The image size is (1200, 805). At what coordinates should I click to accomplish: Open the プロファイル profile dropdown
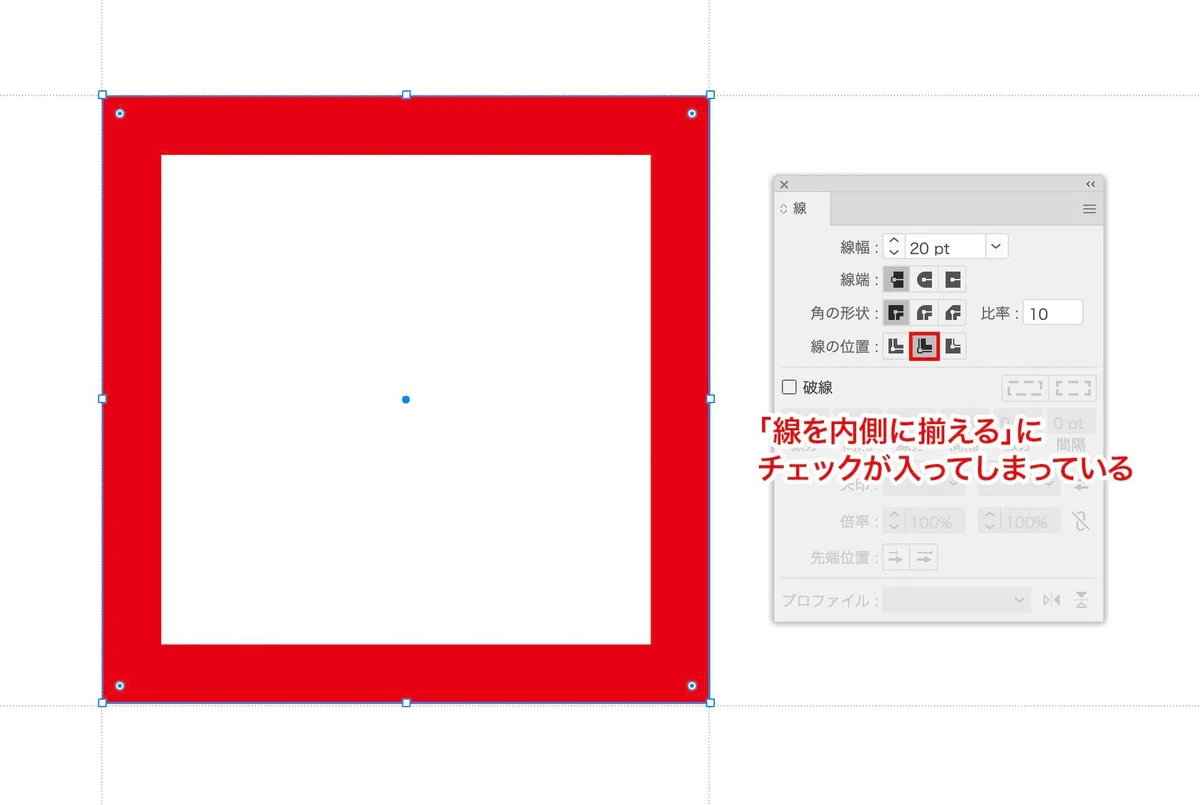(x=957, y=600)
